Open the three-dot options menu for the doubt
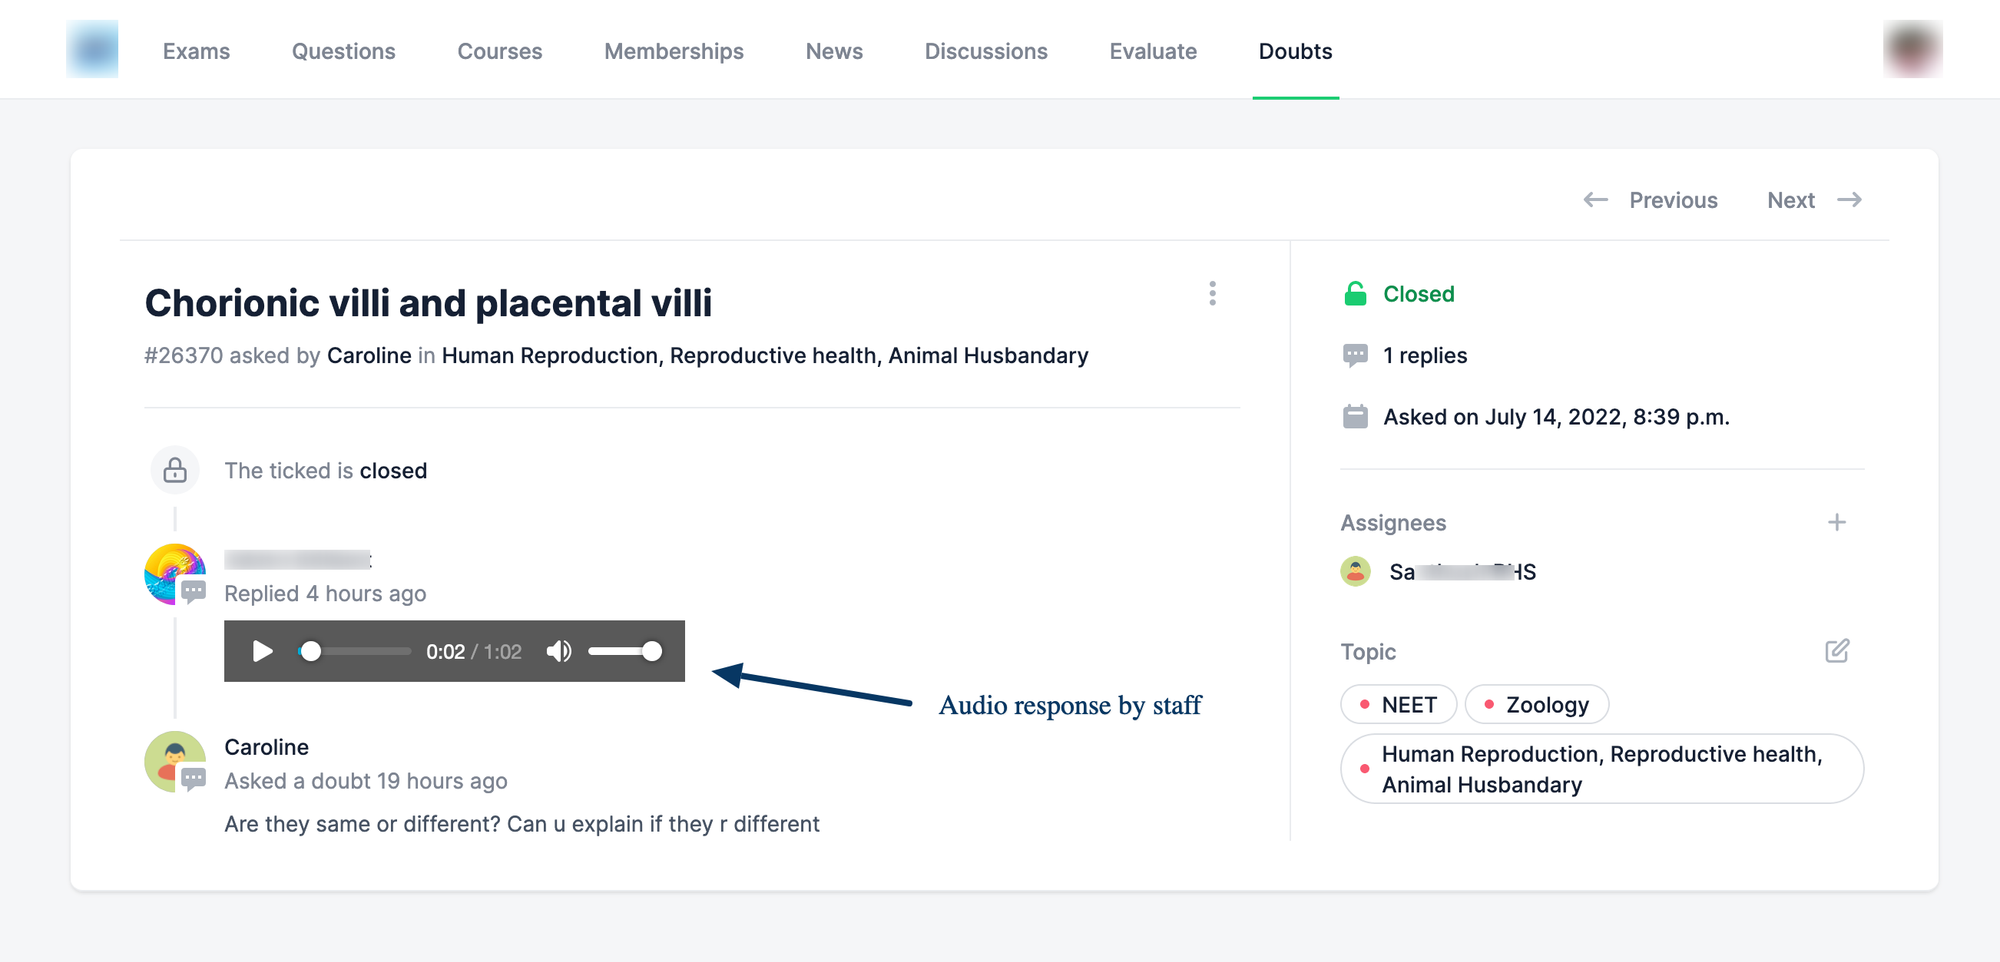Screen dimensions: 2000x962 pos(1212,293)
